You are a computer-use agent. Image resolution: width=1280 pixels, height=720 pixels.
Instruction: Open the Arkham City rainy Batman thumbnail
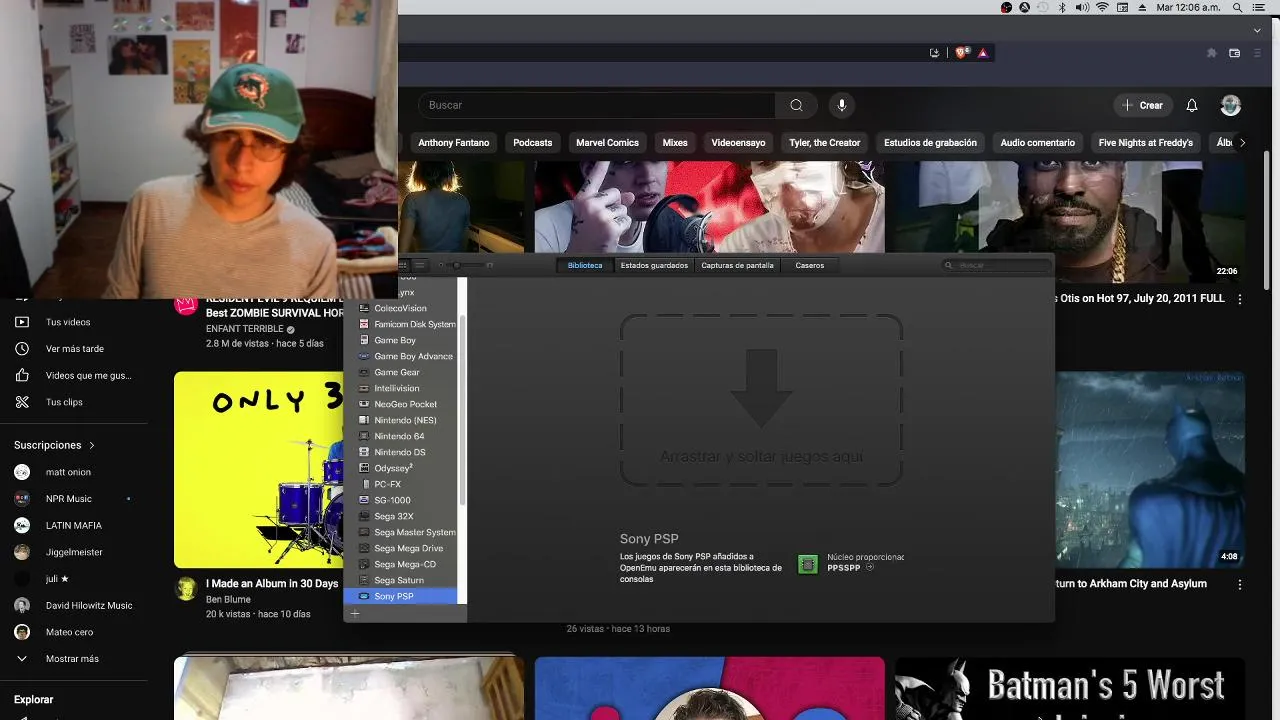1150,470
